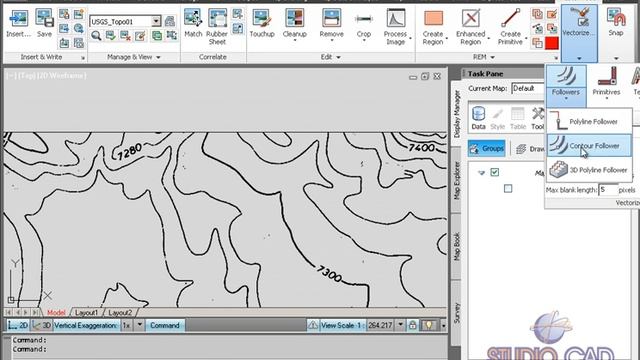Click the warning triangle icon in status bar
640x360 pixels.
coord(313,325)
